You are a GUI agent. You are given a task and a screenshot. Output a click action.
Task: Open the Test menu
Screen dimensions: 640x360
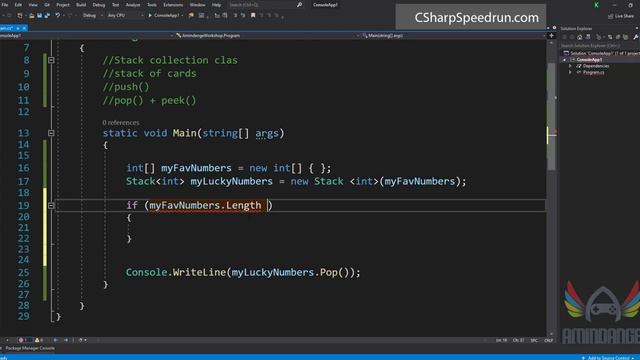116,5
